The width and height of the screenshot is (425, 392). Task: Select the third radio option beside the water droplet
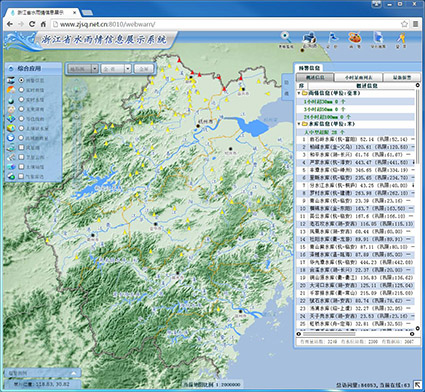(22, 99)
